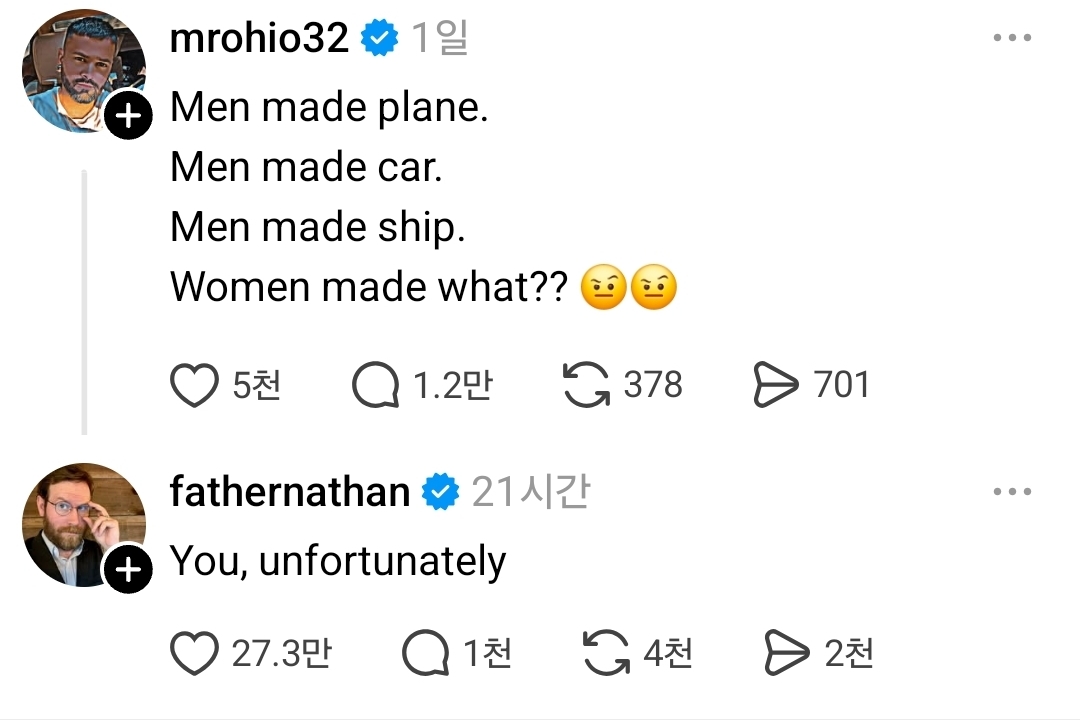
Task: Share mrohio32's post via send icon
Action: pos(776,386)
